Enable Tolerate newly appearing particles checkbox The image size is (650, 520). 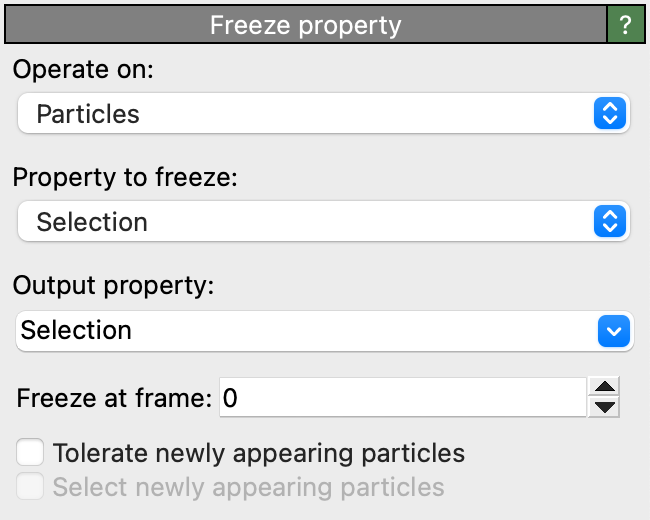[31, 453]
